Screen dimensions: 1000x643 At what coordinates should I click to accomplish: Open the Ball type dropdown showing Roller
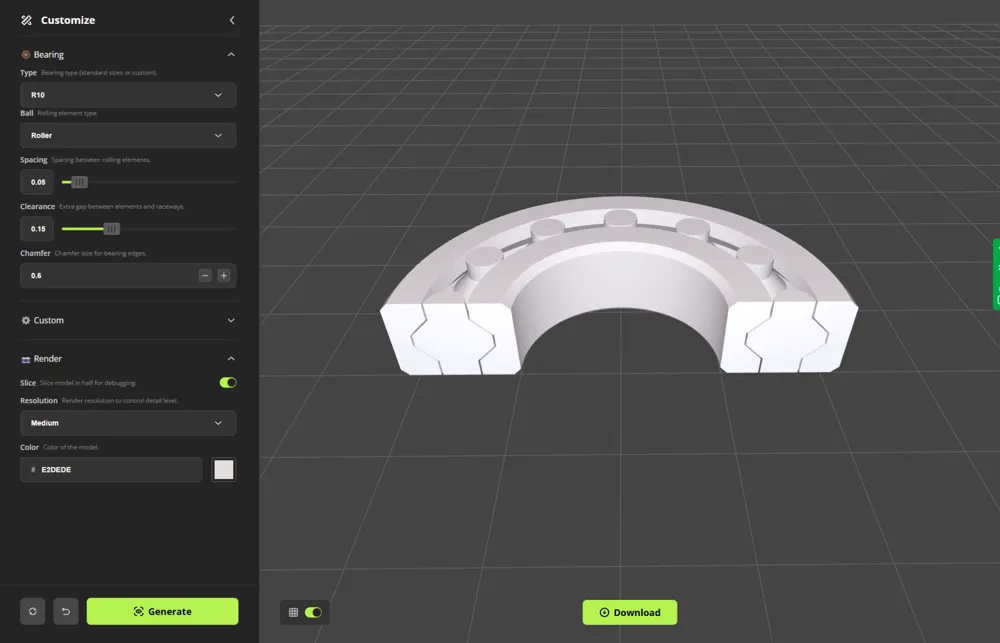tap(128, 135)
